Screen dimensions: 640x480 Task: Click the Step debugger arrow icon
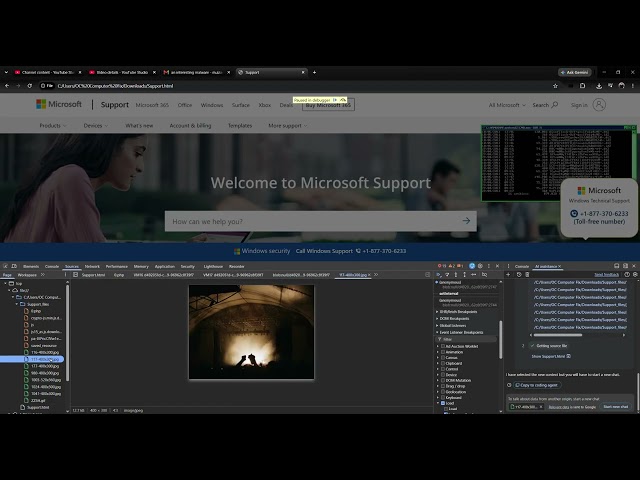[x=473, y=275]
